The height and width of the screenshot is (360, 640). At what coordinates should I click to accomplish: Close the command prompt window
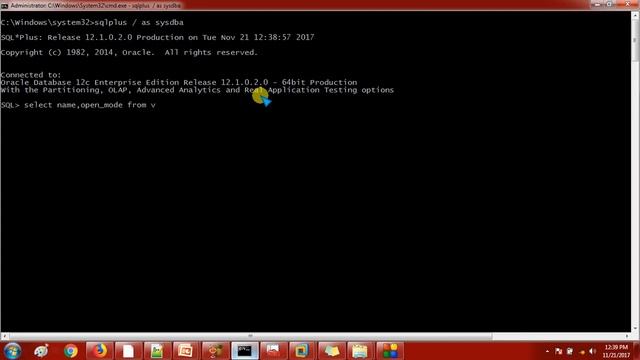pyautogui.click(x=627, y=4)
